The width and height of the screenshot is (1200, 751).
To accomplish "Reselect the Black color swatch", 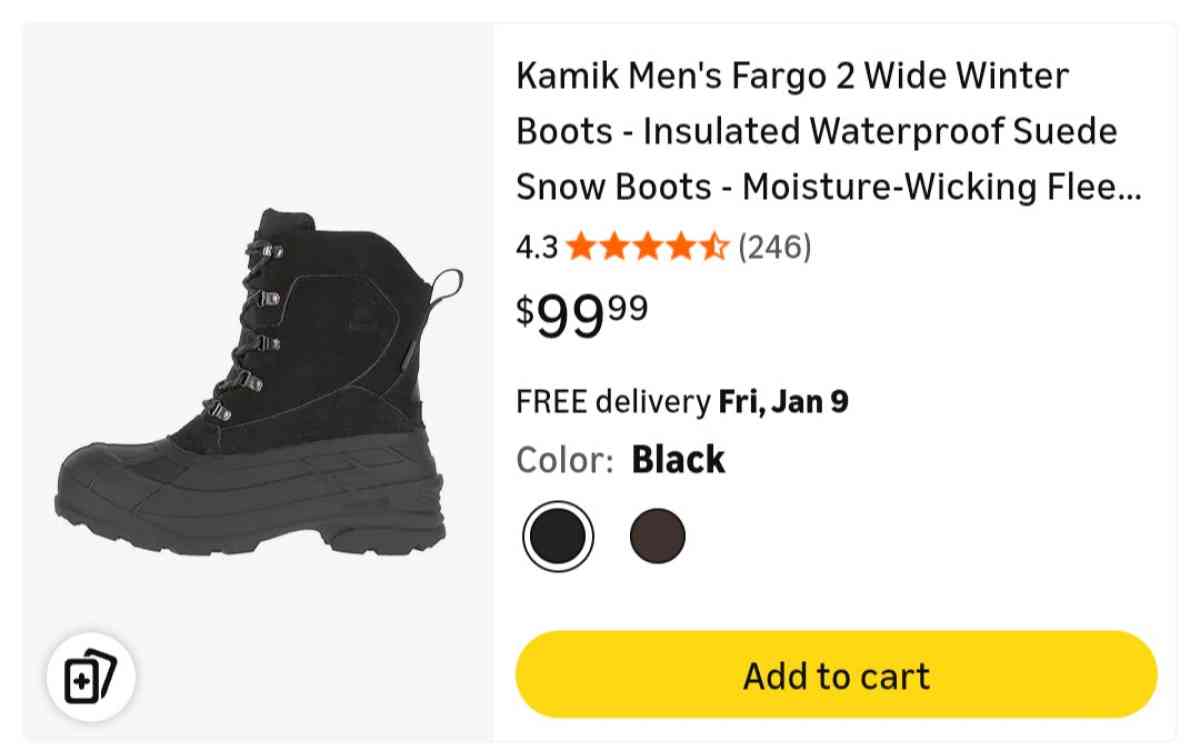I will (559, 535).
